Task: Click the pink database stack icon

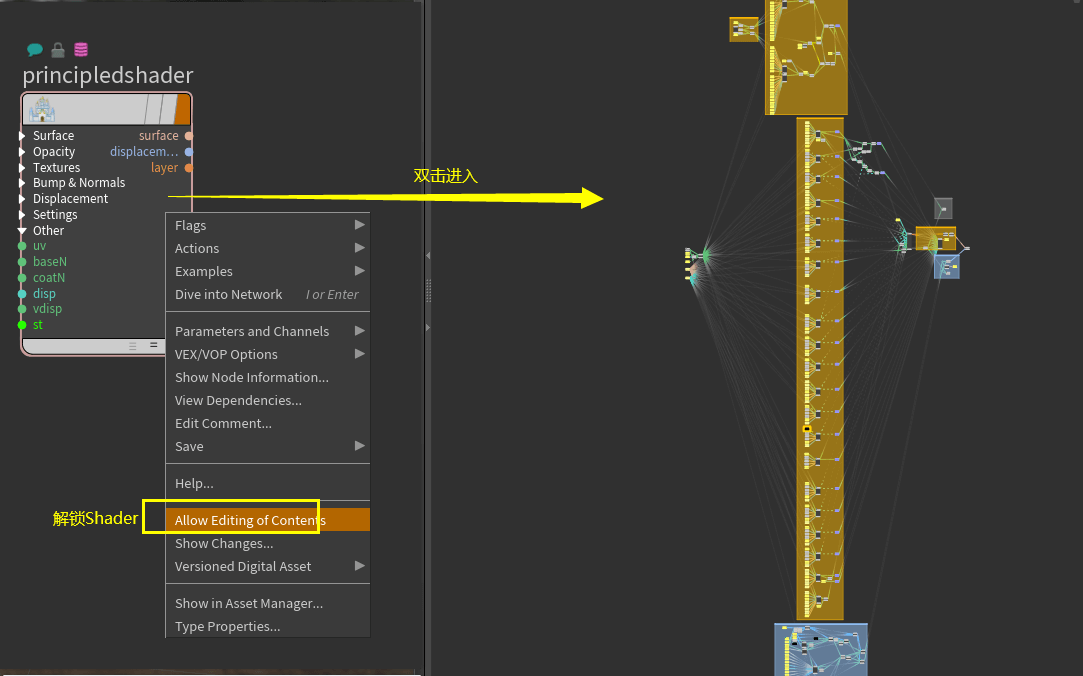Action: coord(81,50)
